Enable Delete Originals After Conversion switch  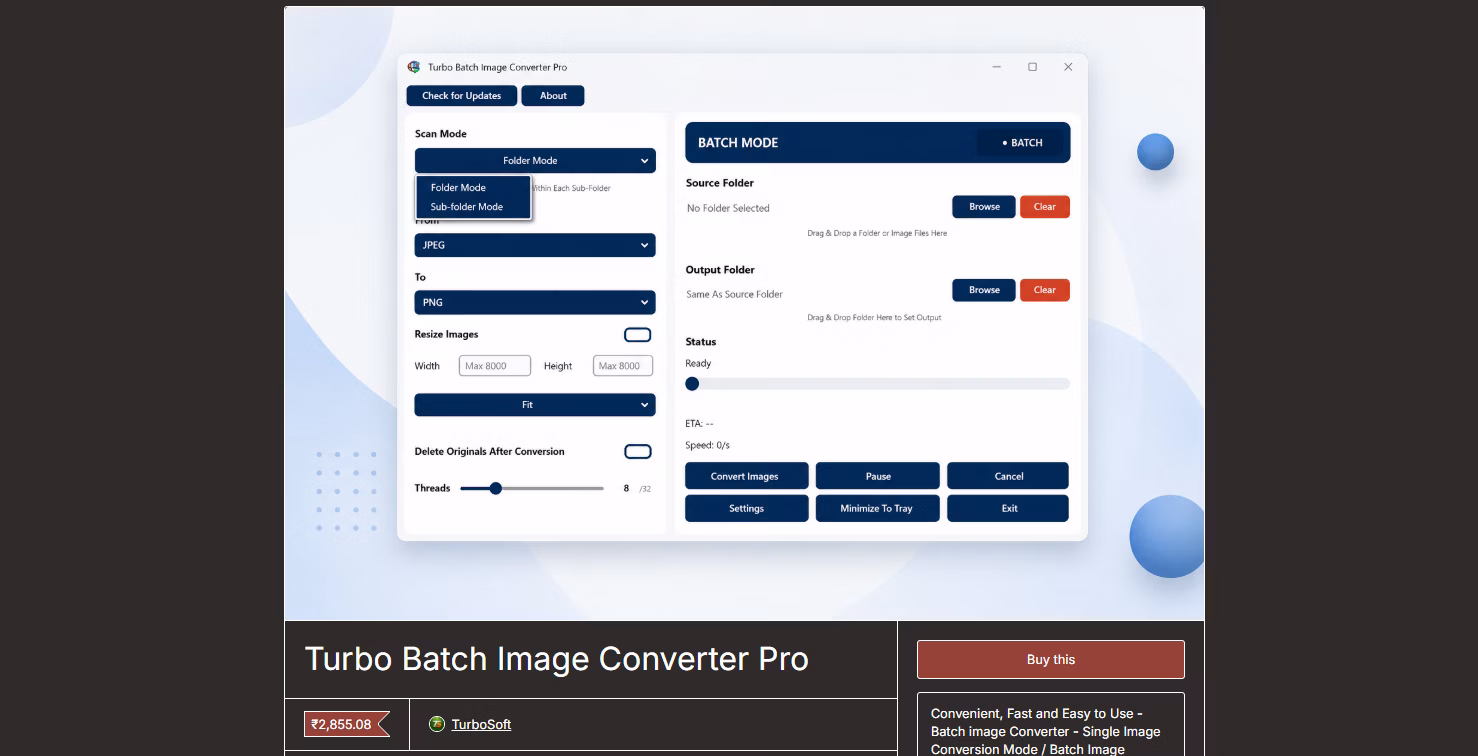coord(637,452)
